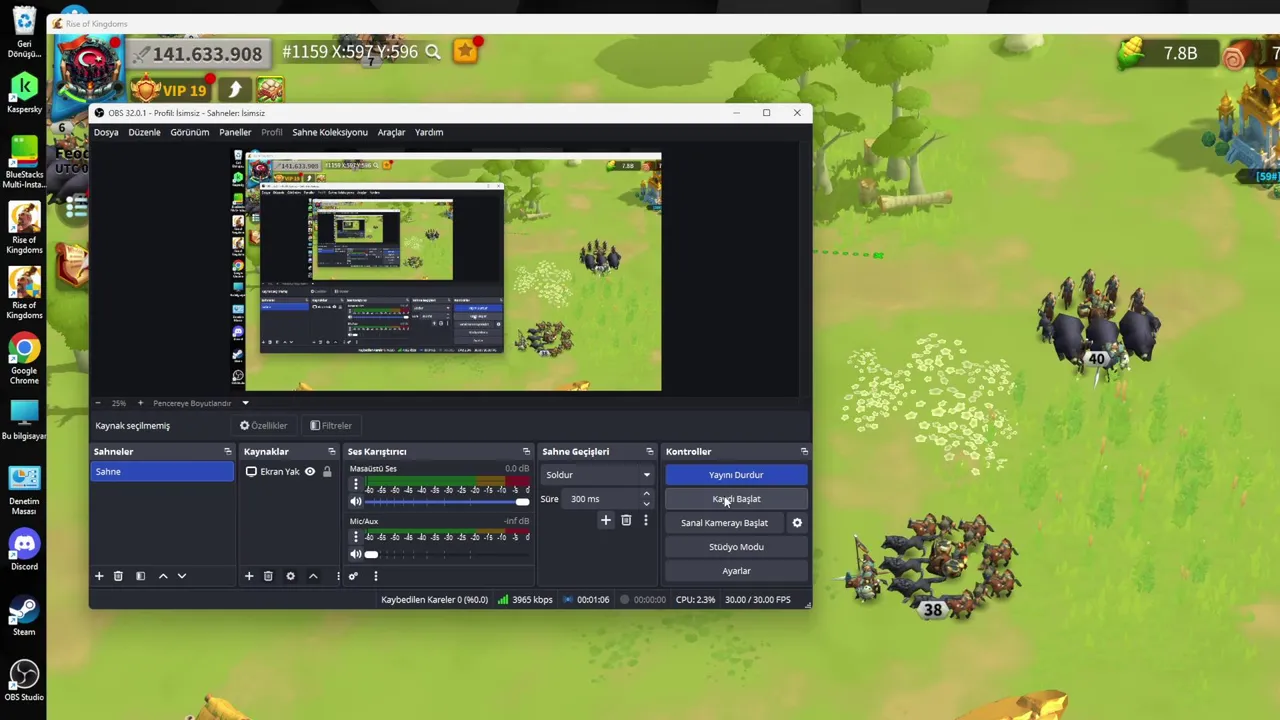The width and height of the screenshot is (1280, 720).
Task: Click Yayını Durdur to stop streaming
Action: [x=736, y=475]
